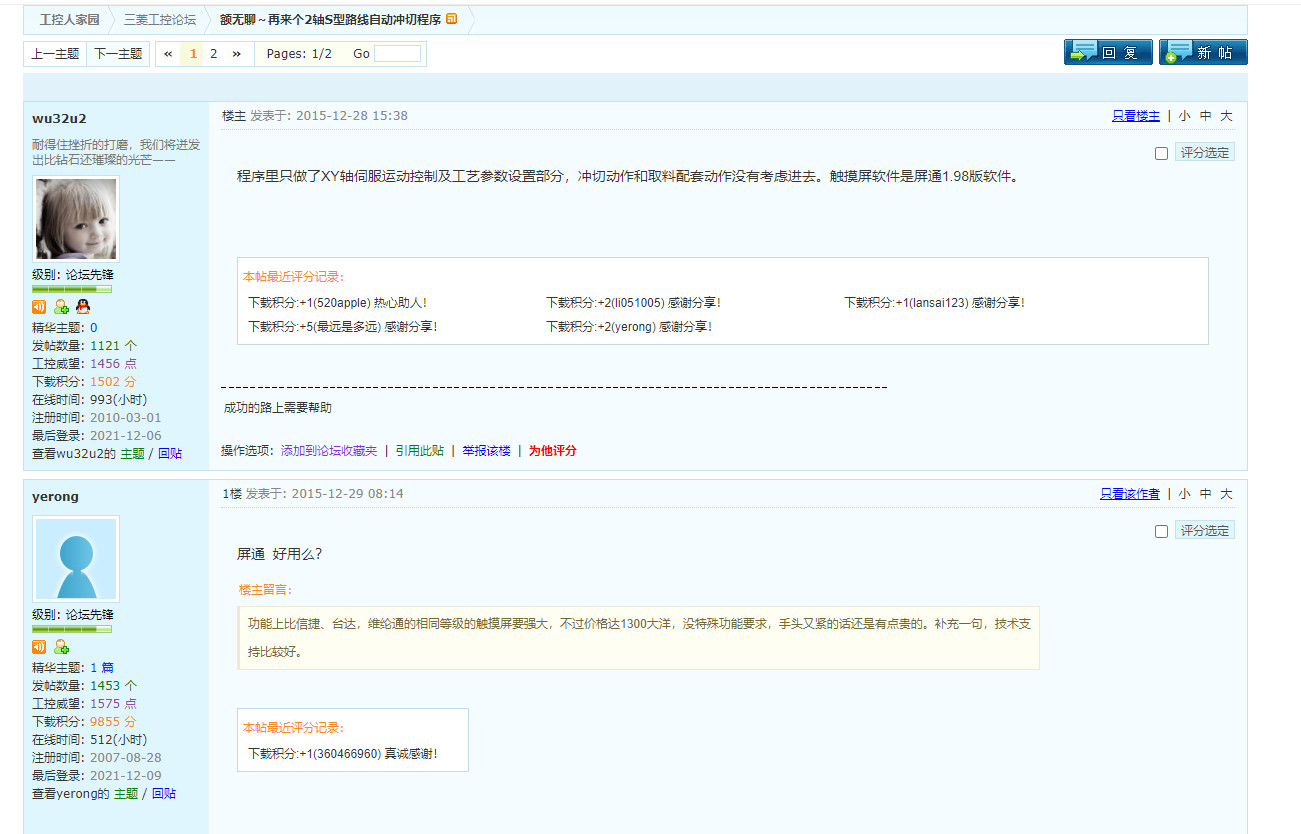This screenshot has height=834, width=1301.
Task: Open 三菱工控论坛 breadcrumb
Action: pyautogui.click(x=160, y=20)
